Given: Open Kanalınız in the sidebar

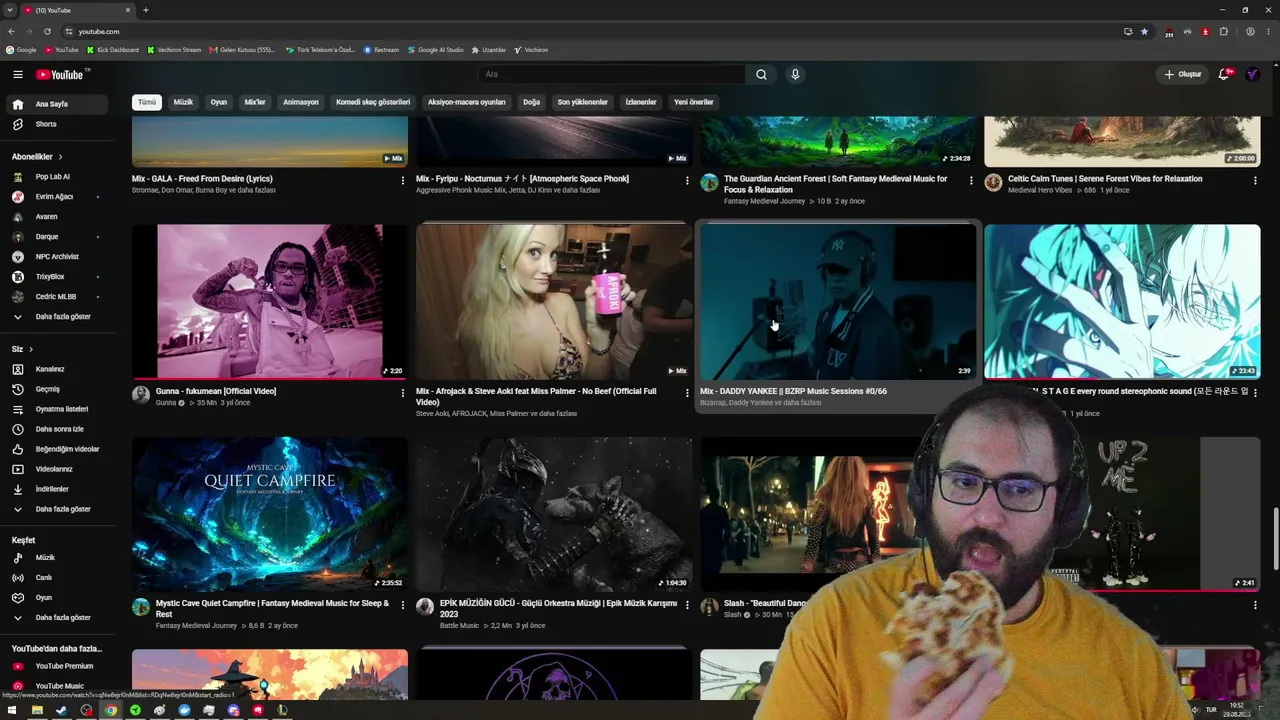Looking at the screenshot, I should [x=55, y=369].
